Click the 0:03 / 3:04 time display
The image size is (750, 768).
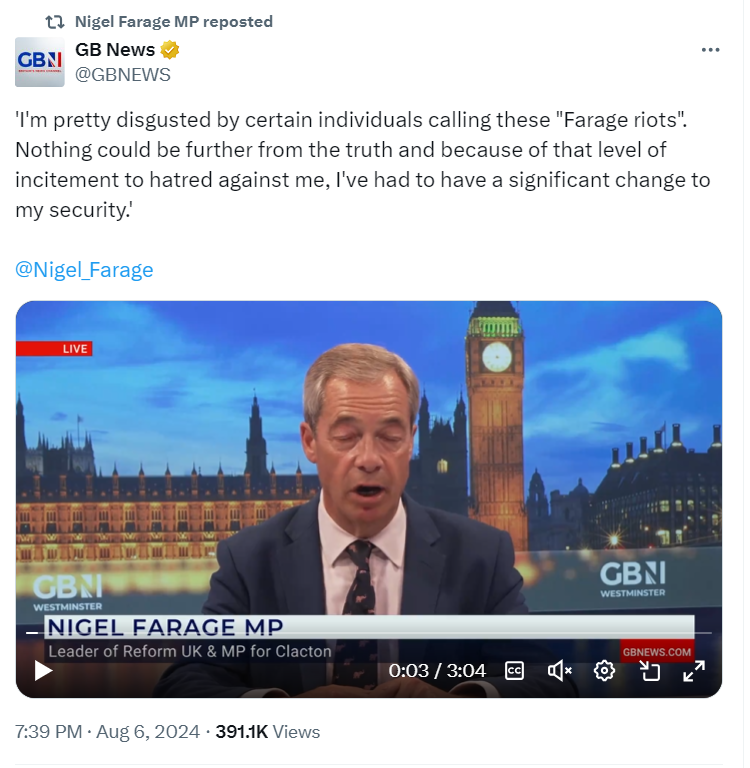coord(437,670)
